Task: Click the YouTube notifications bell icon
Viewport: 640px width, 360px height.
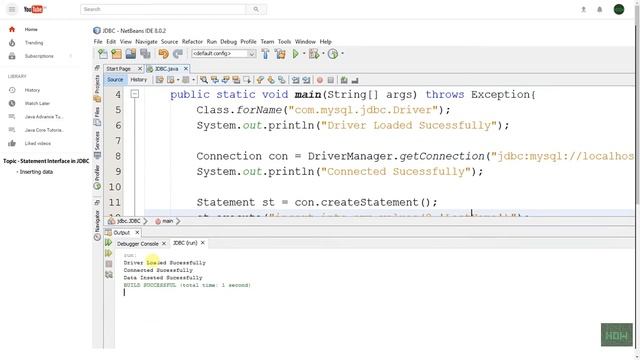Action: (600, 9)
